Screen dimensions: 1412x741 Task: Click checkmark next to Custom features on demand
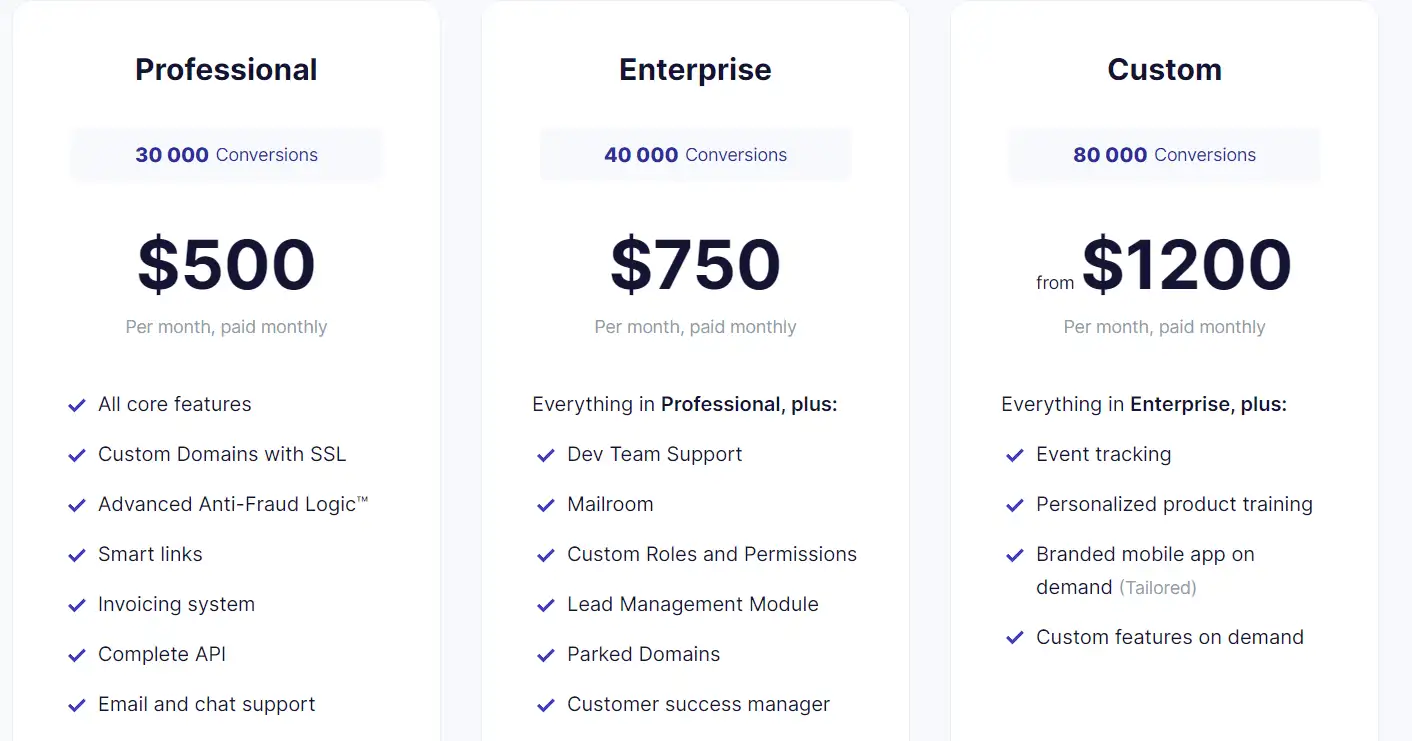pyautogui.click(x=1014, y=638)
